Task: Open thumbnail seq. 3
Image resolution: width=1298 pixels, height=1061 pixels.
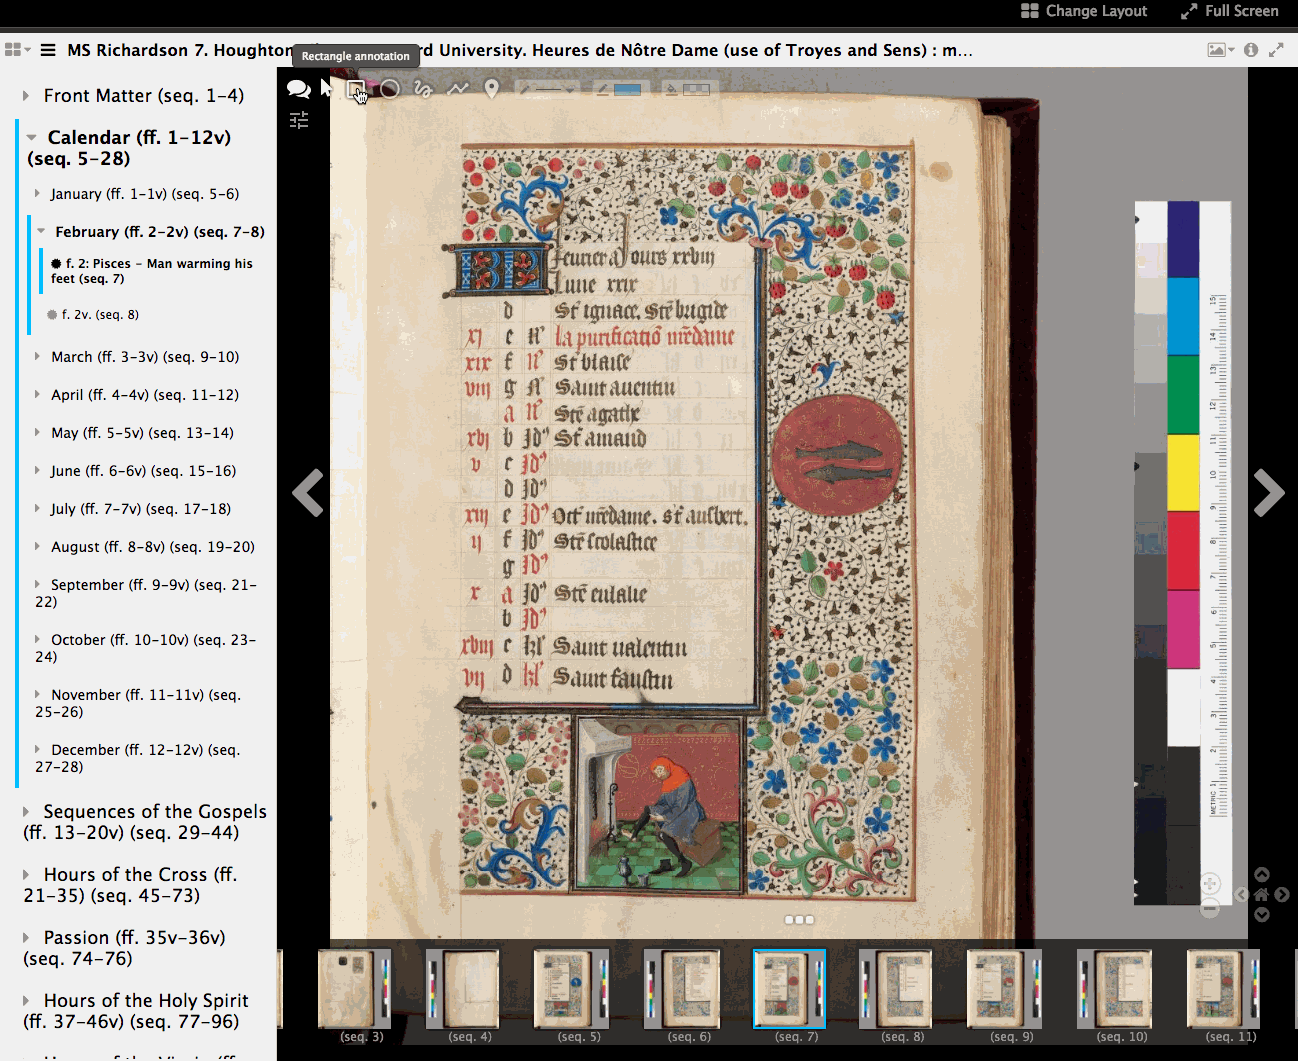Action: [354, 989]
